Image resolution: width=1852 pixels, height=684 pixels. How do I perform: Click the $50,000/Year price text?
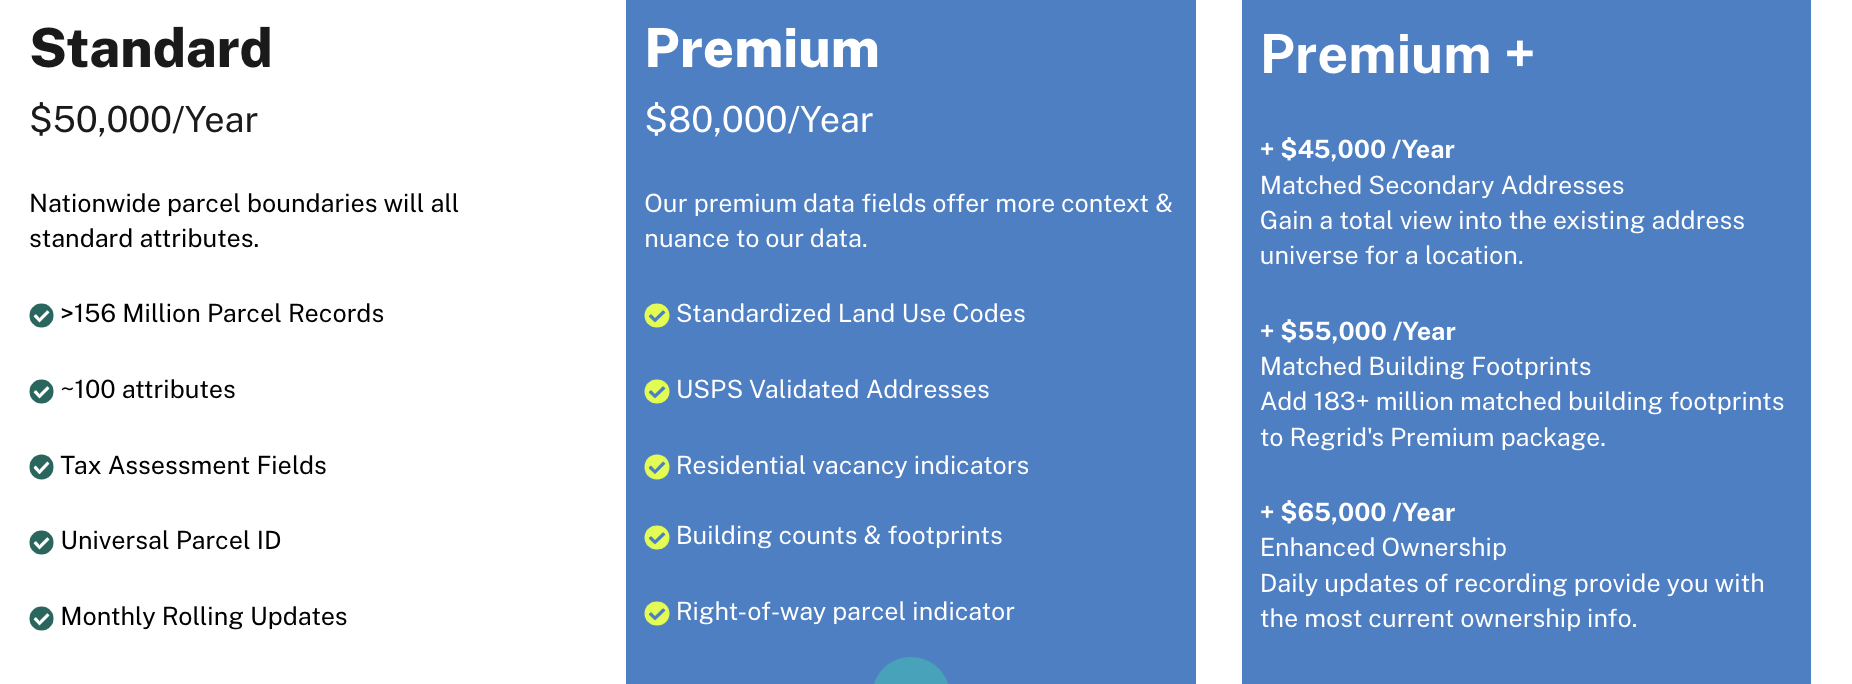point(144,120)
